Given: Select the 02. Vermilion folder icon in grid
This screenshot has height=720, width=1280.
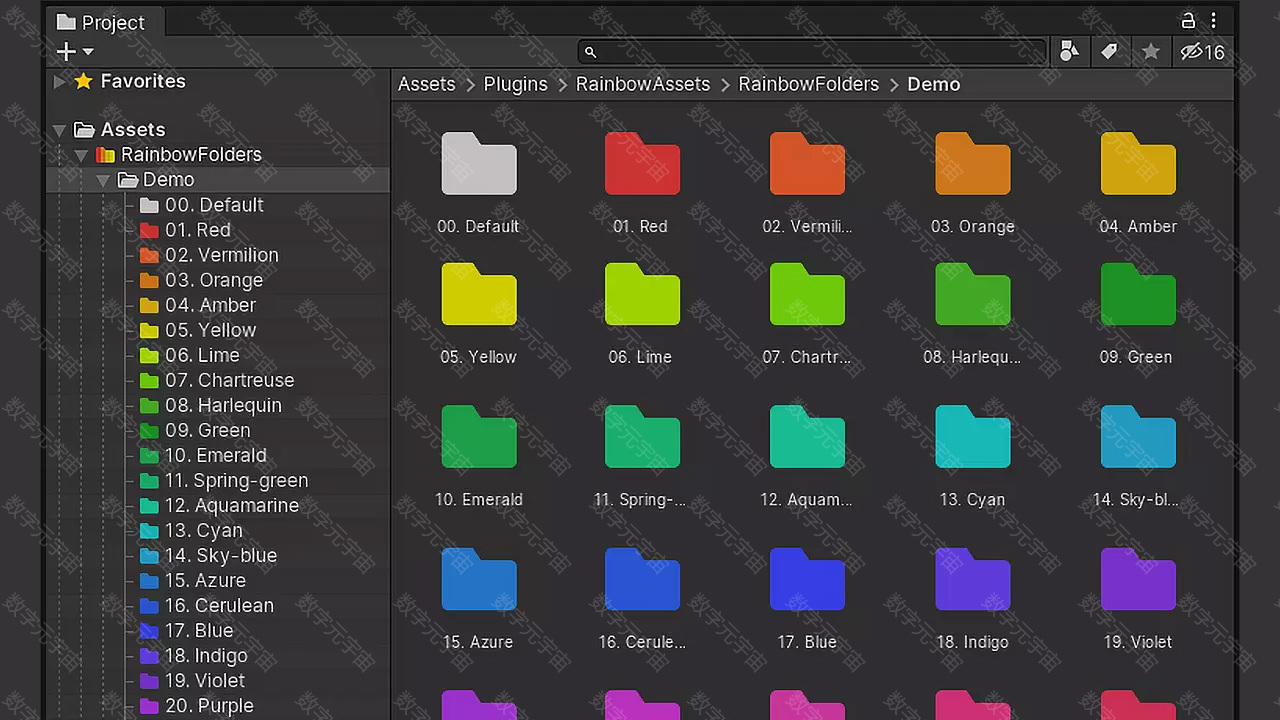Looking at the screenshot, I should click(x=807, y=164).
